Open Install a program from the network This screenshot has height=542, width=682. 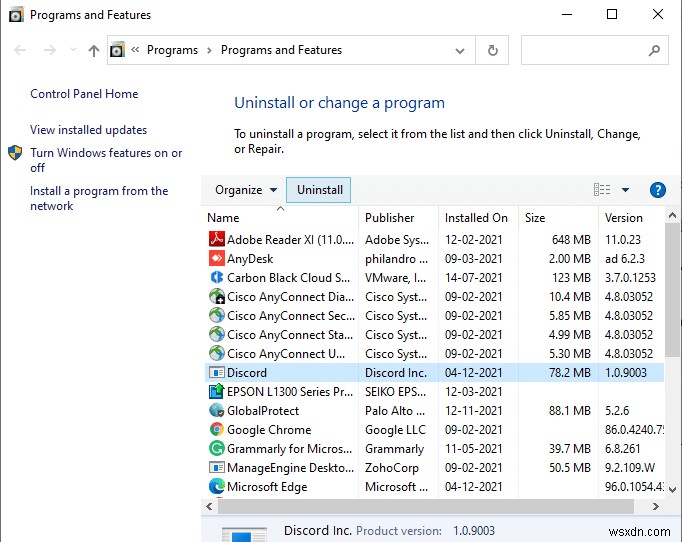click(99, 198)
